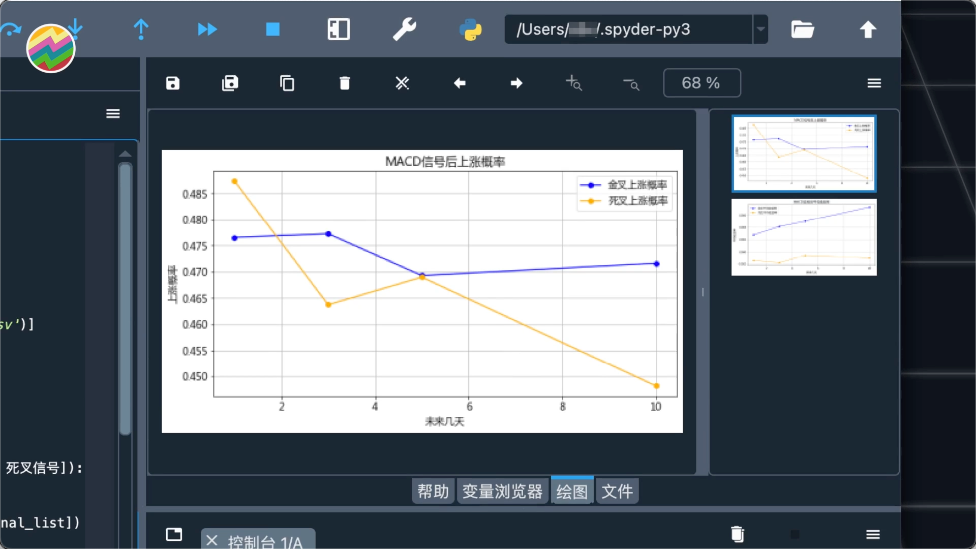Save the current plot to file
This screenshot has width=976, height=549.
(173, 83)
